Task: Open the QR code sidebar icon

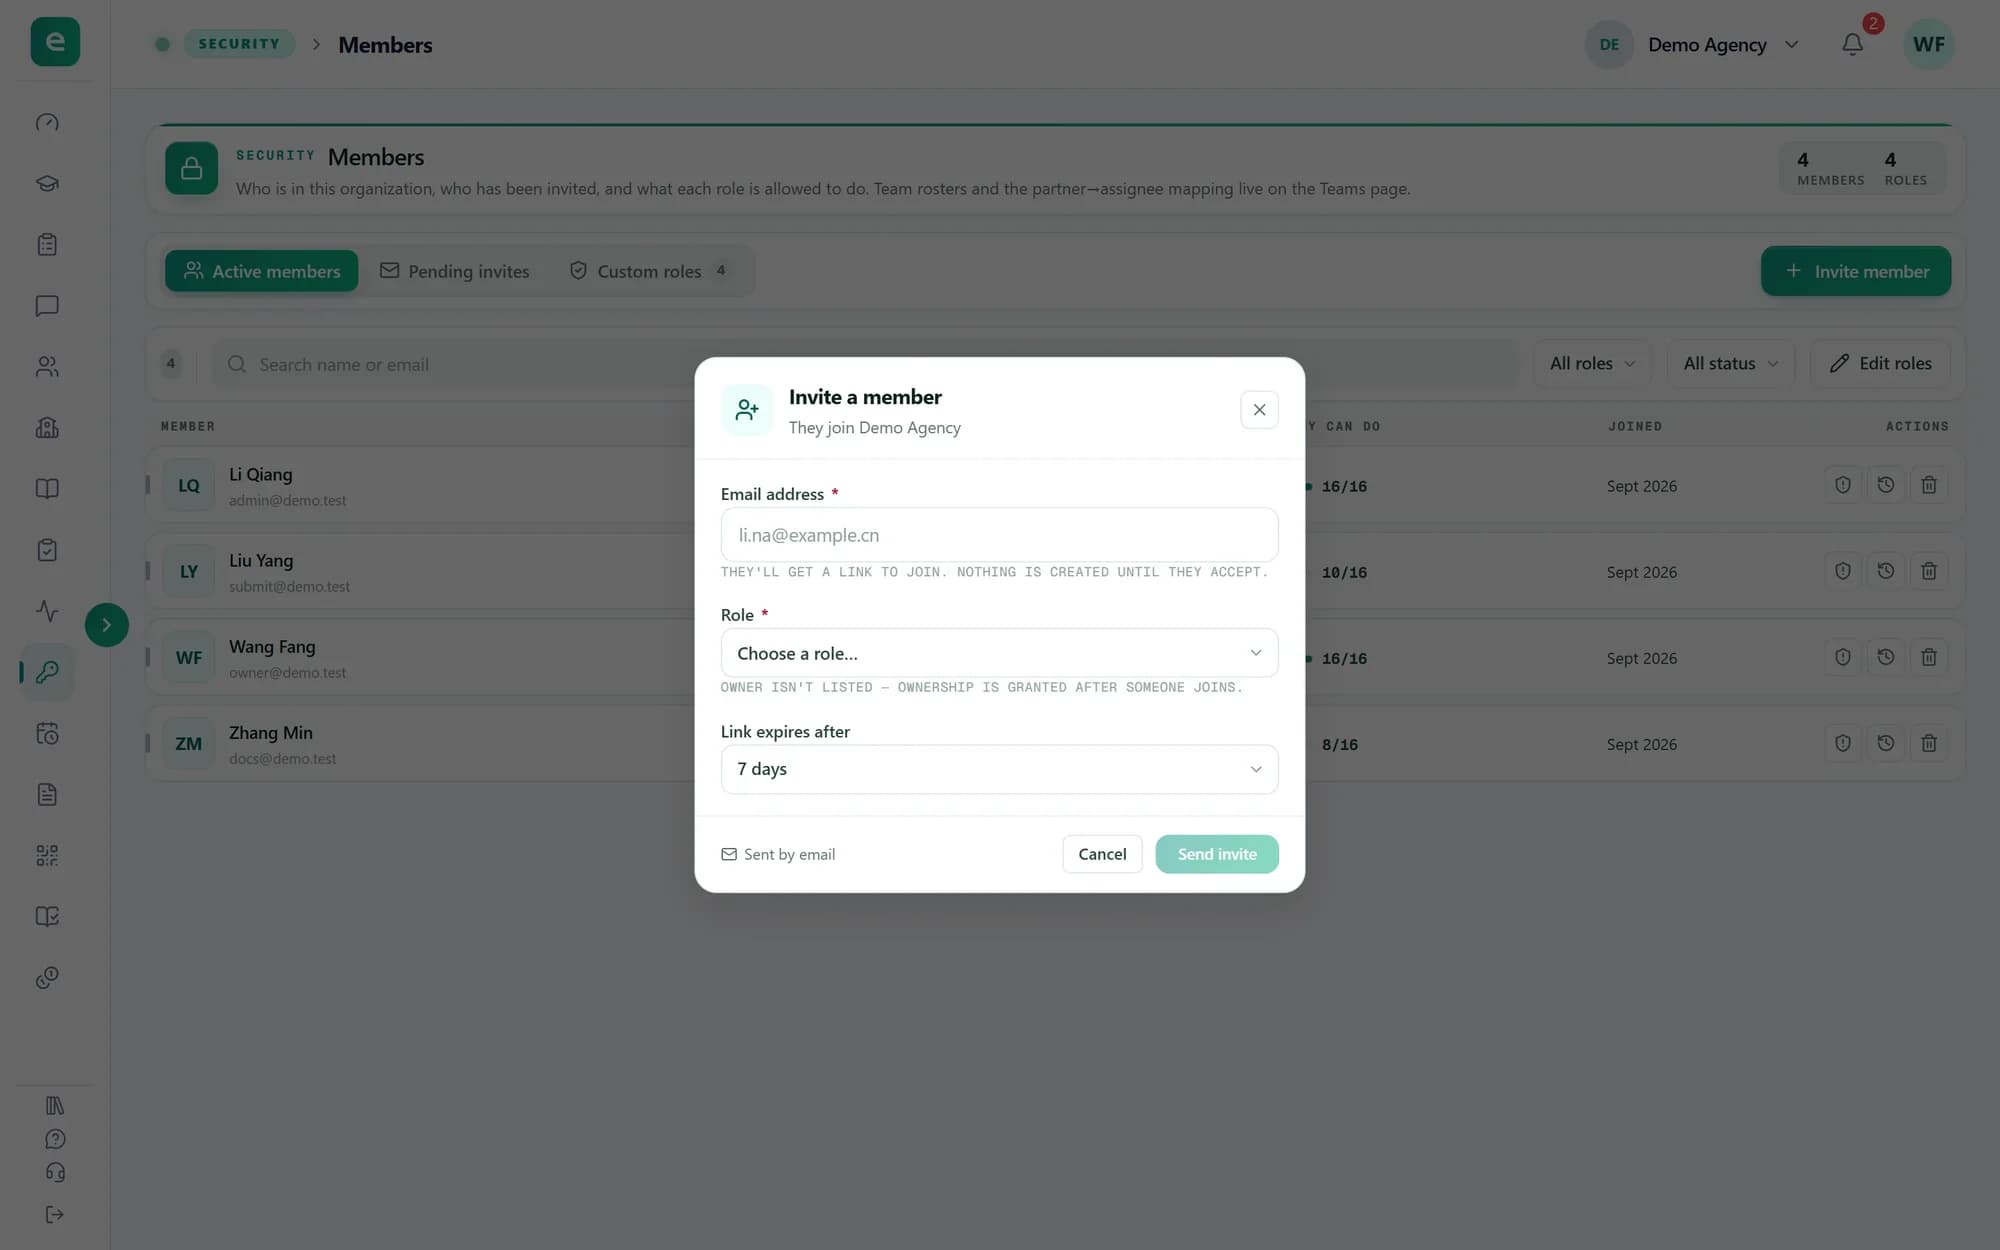Action: click(47, 855)
